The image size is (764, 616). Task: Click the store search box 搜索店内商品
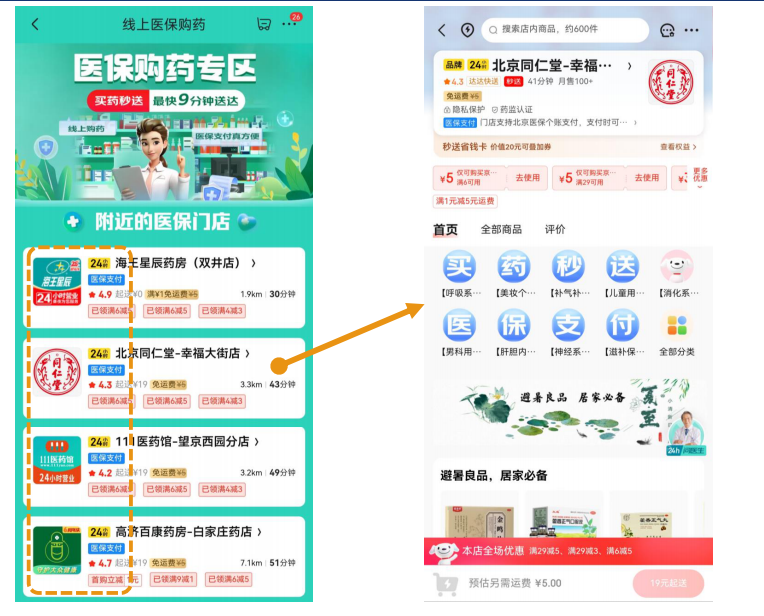tap(565, 30)
